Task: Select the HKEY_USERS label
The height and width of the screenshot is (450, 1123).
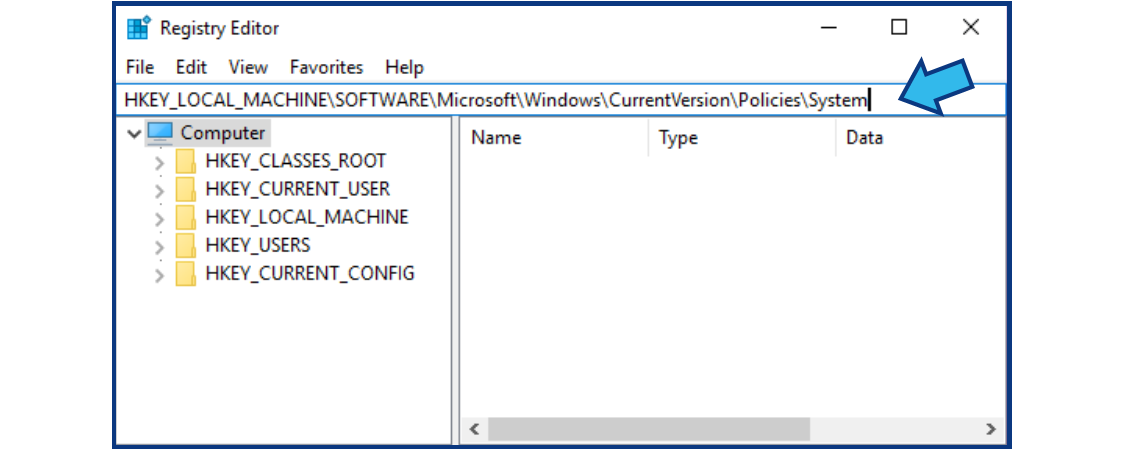Action: tap(258, 245)
